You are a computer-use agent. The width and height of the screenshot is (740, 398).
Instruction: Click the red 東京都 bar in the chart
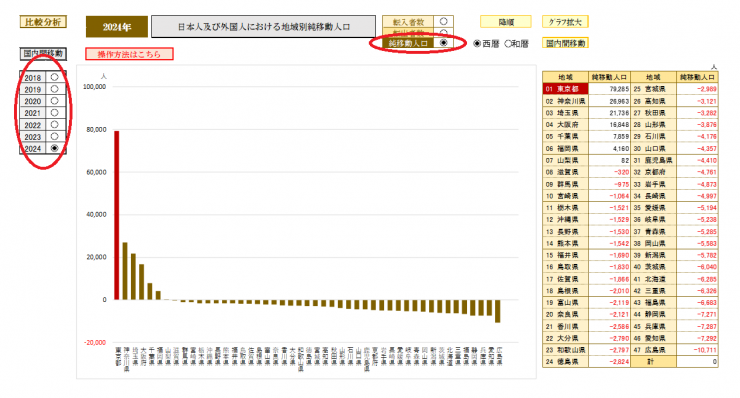[117, 215]
